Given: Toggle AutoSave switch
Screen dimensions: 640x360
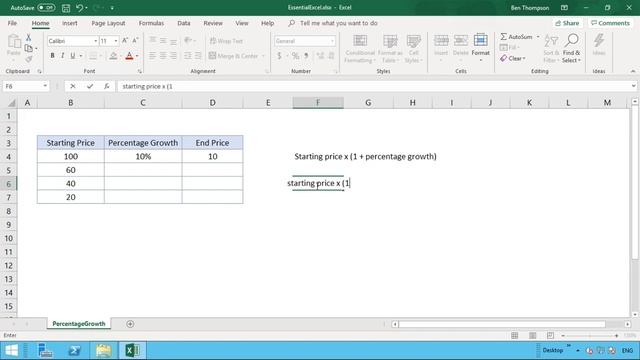Looking at the screenshot, I should click(46, 8).
